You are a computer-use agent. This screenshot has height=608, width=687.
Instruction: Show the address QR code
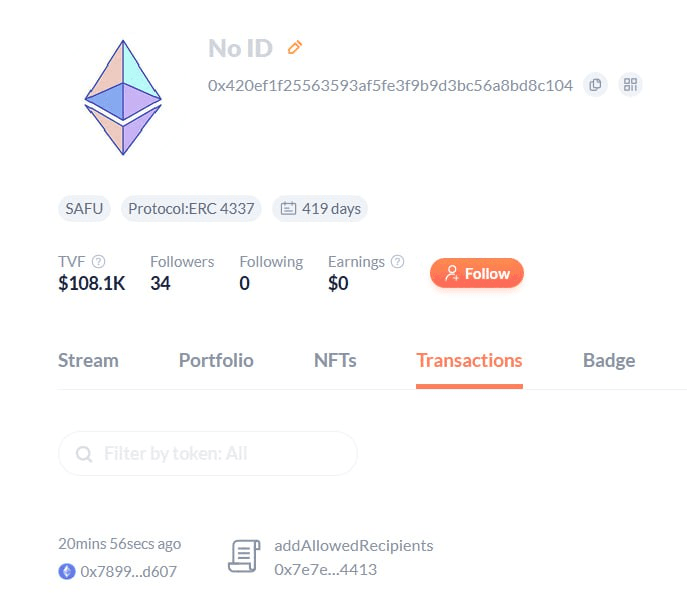point(630,85)
